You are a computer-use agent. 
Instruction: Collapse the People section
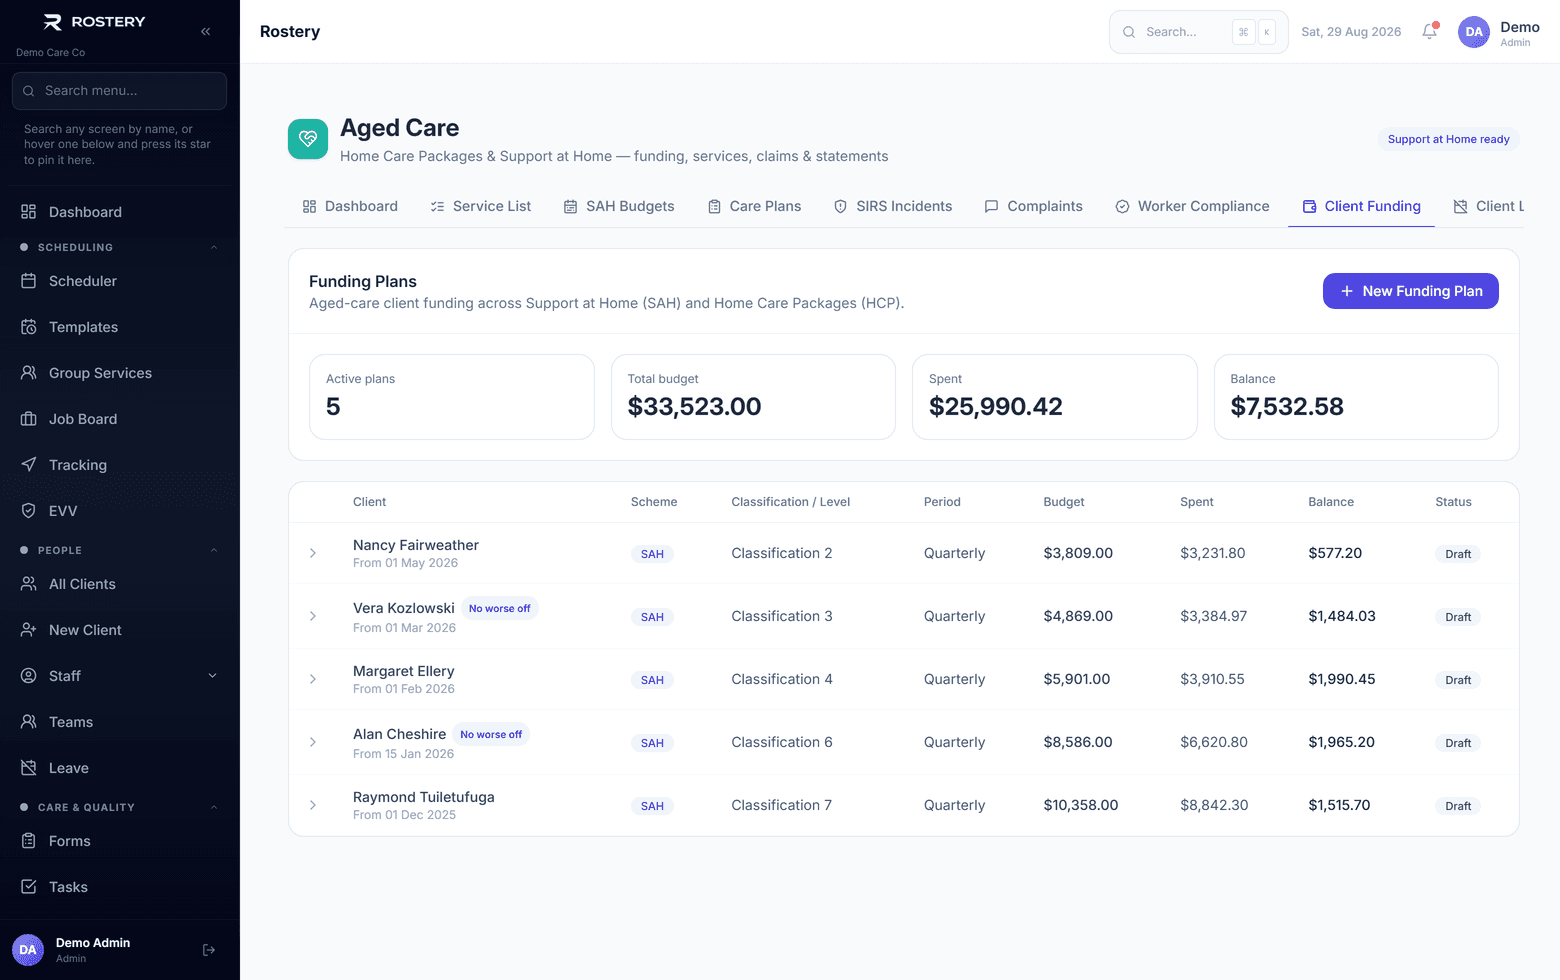214,550
